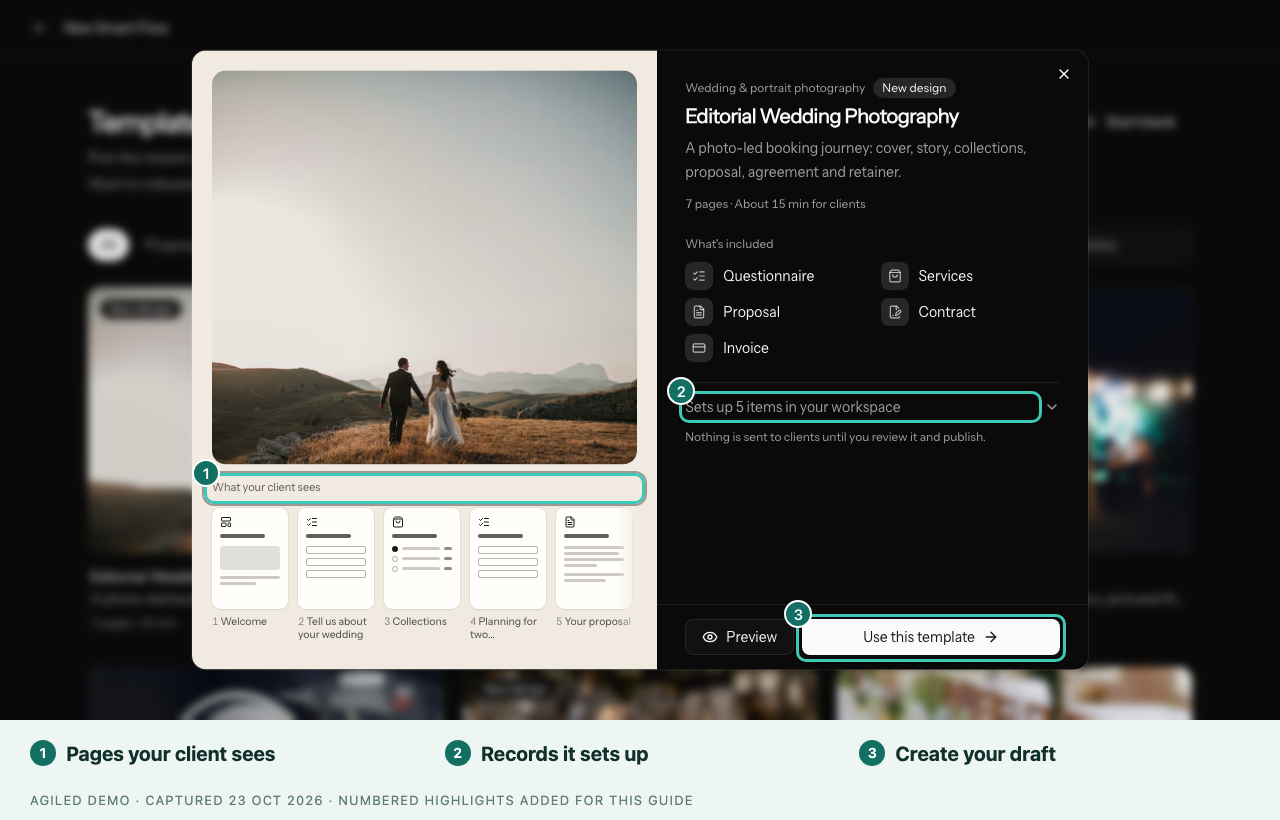Click the What's included heading
1280x820 pixels.
[729, 244]
